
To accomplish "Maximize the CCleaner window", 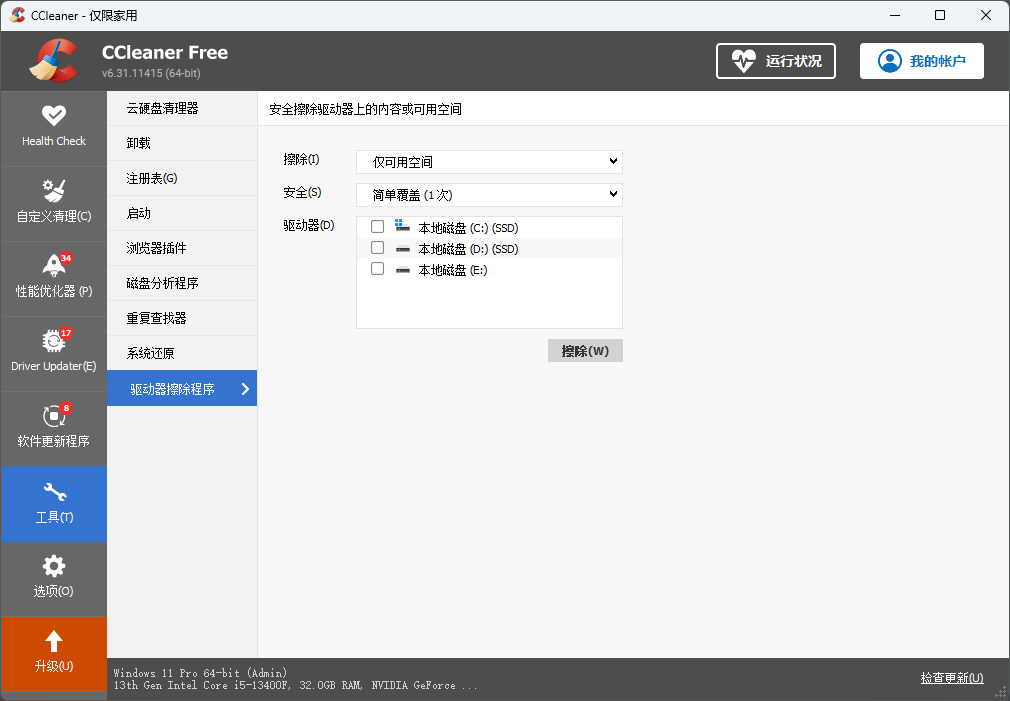I will 940,15.
